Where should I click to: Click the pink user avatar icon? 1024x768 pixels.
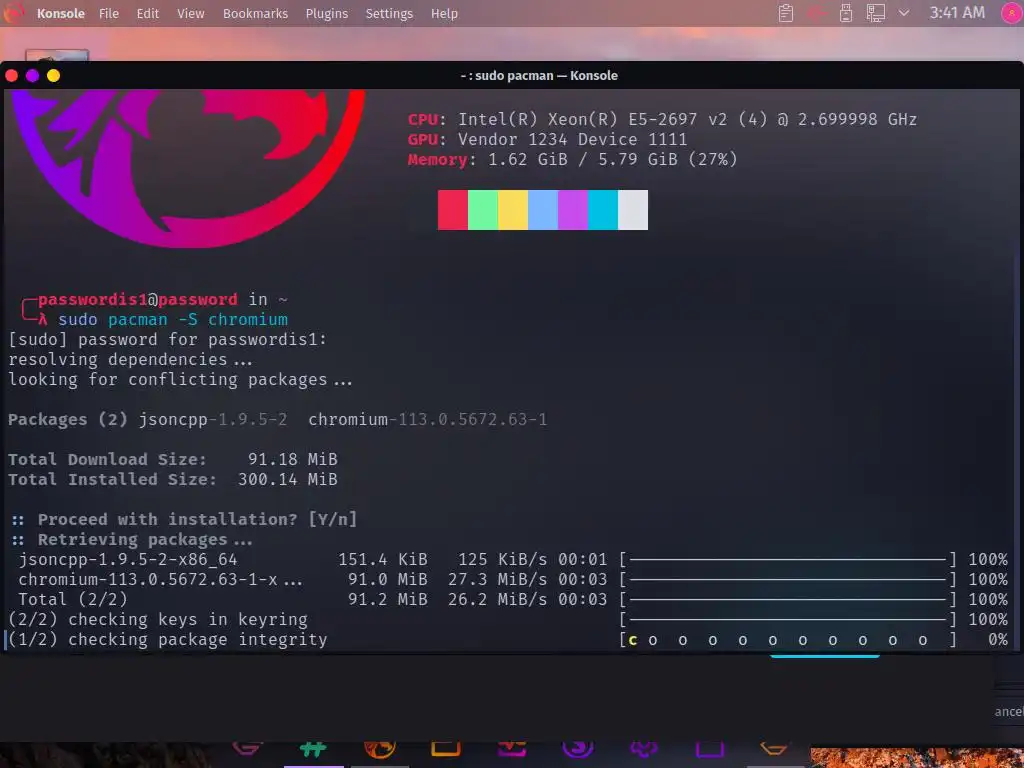pyautogui.click(x=1011, y=13)
